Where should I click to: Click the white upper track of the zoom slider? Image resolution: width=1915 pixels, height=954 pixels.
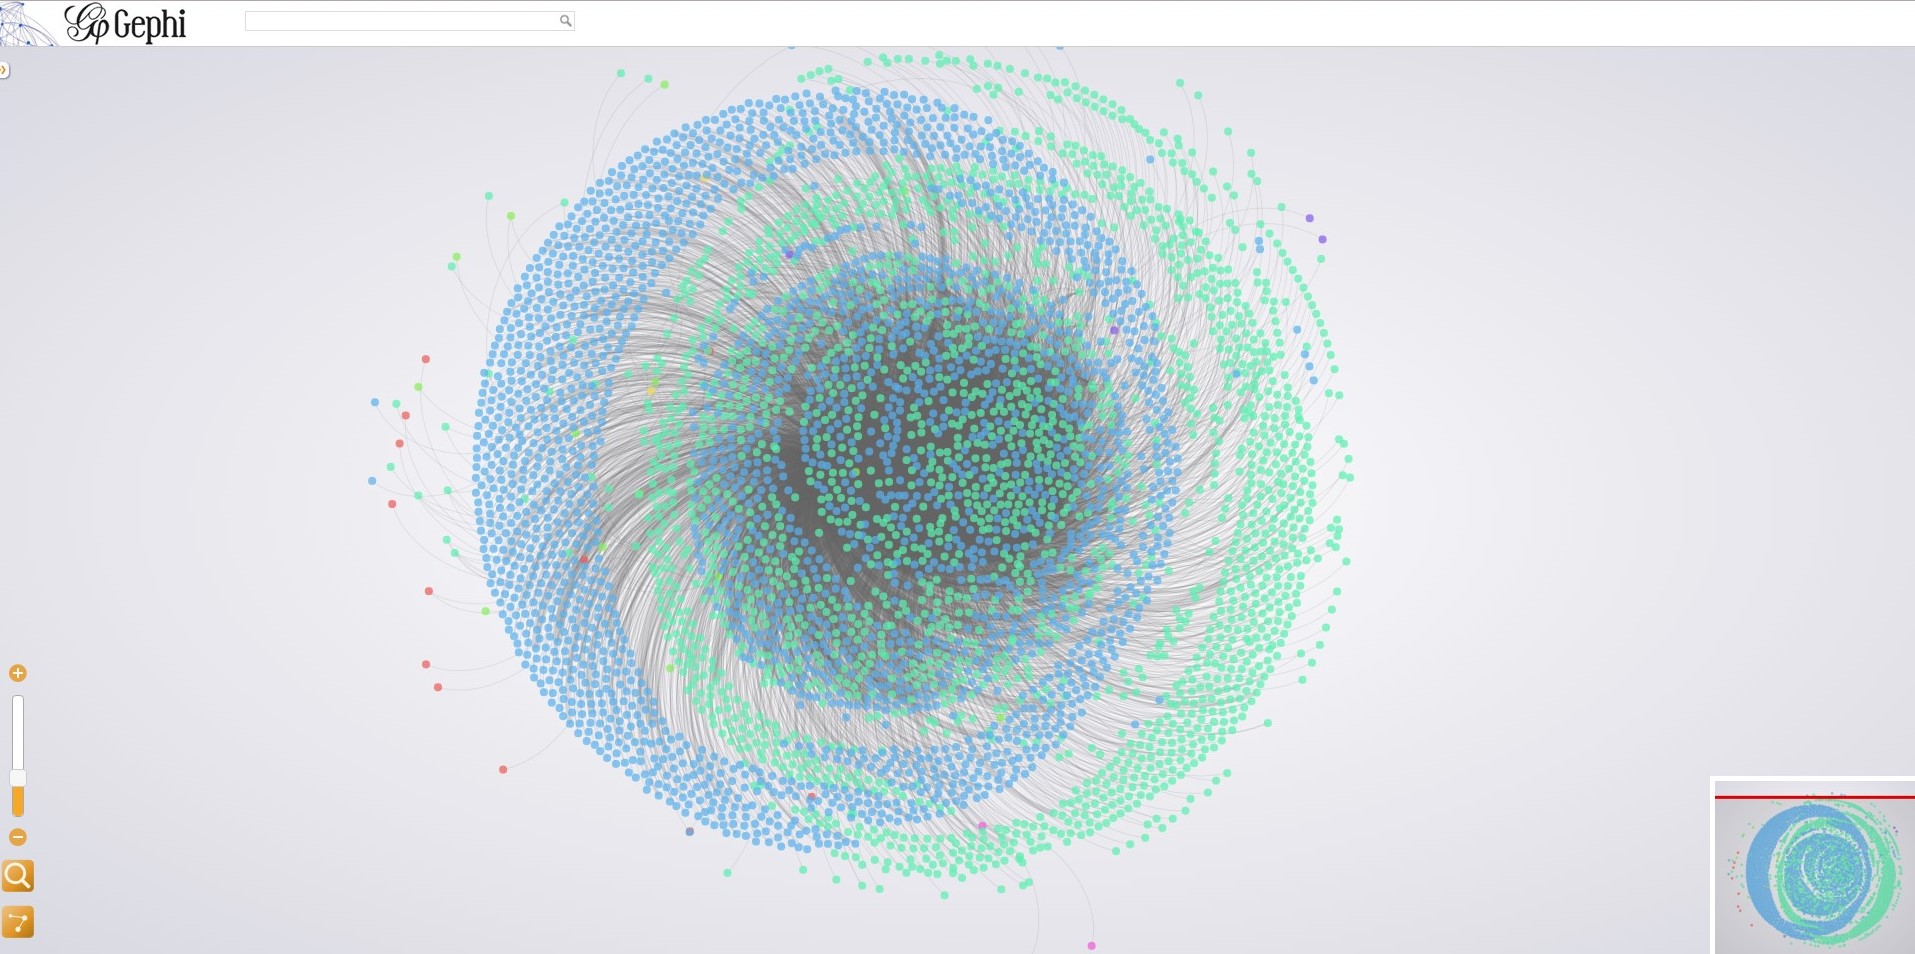17,730
